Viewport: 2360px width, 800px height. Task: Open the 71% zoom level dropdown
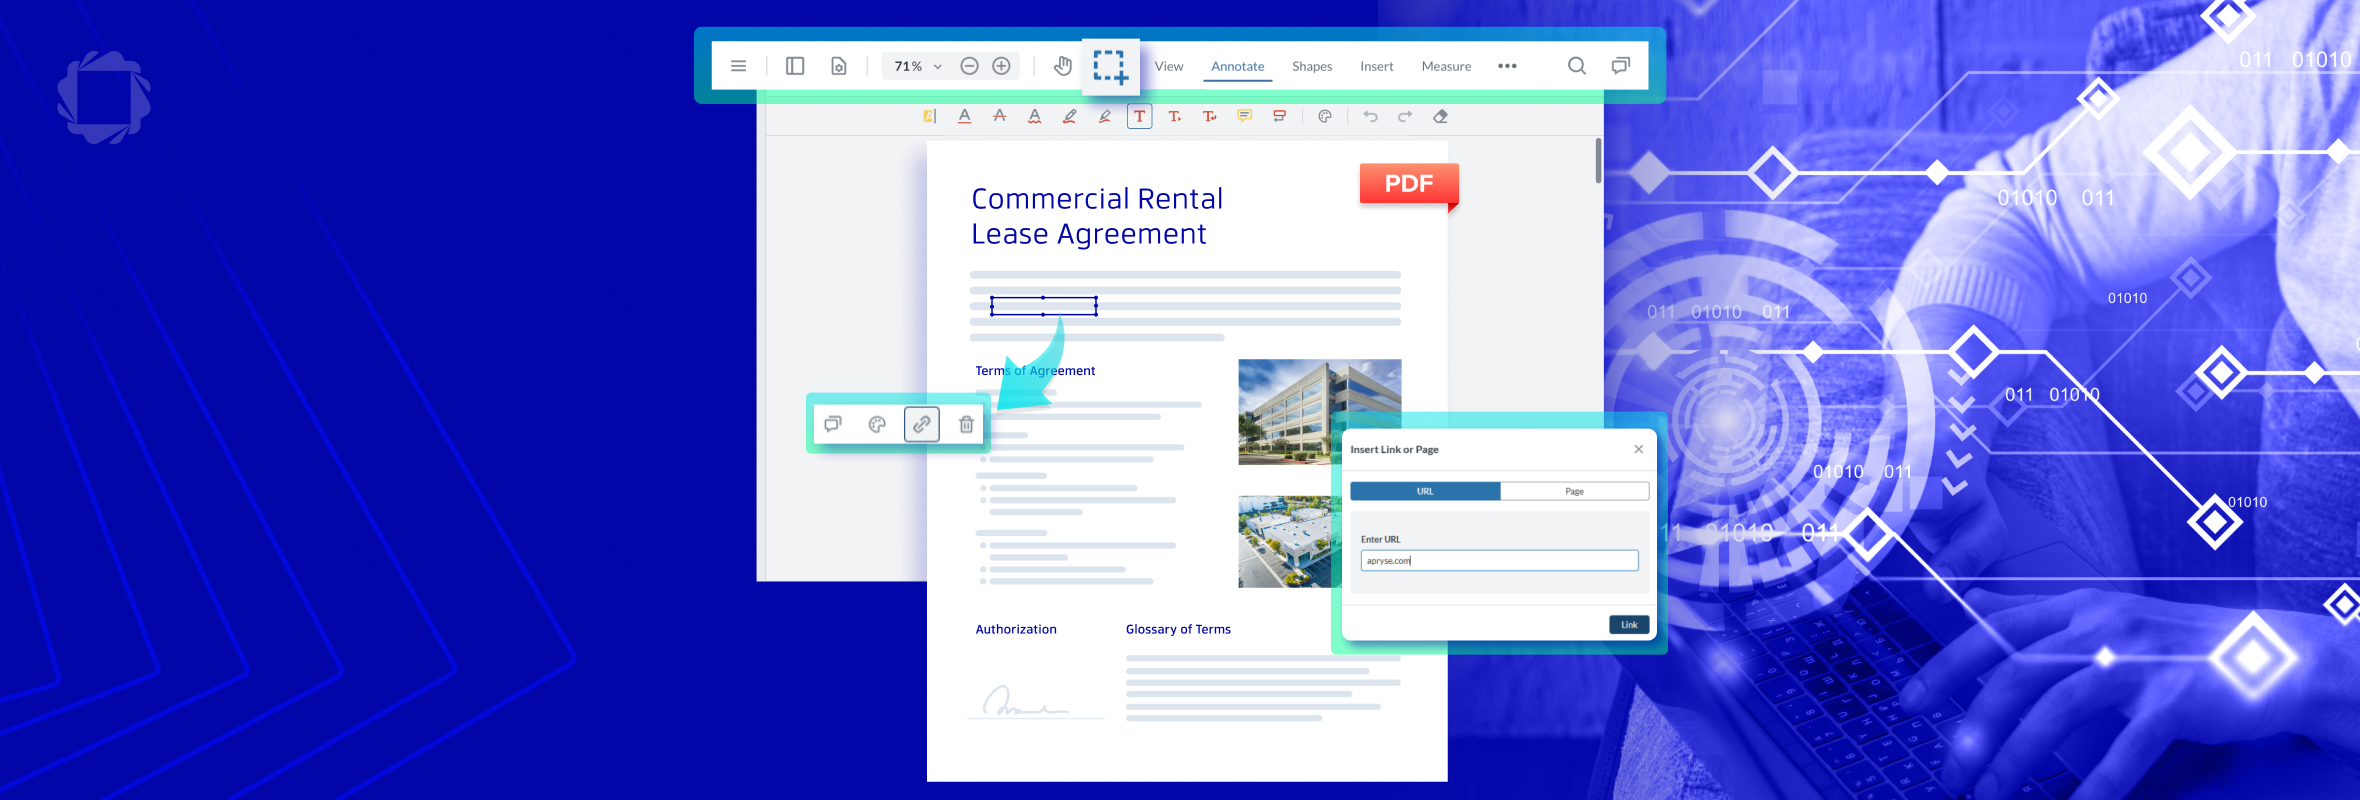(x=917, y=66)
